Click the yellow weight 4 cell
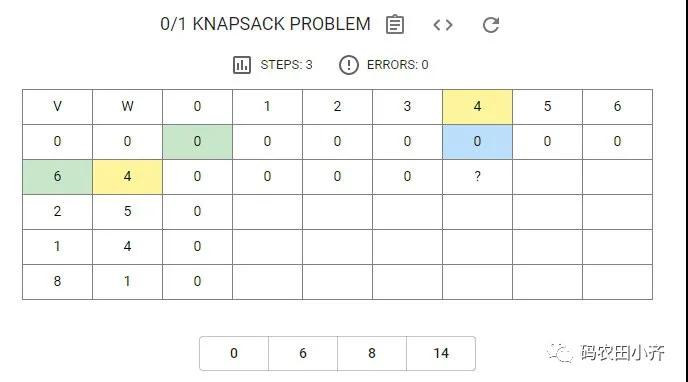The image size is (688, 382). 127,177
